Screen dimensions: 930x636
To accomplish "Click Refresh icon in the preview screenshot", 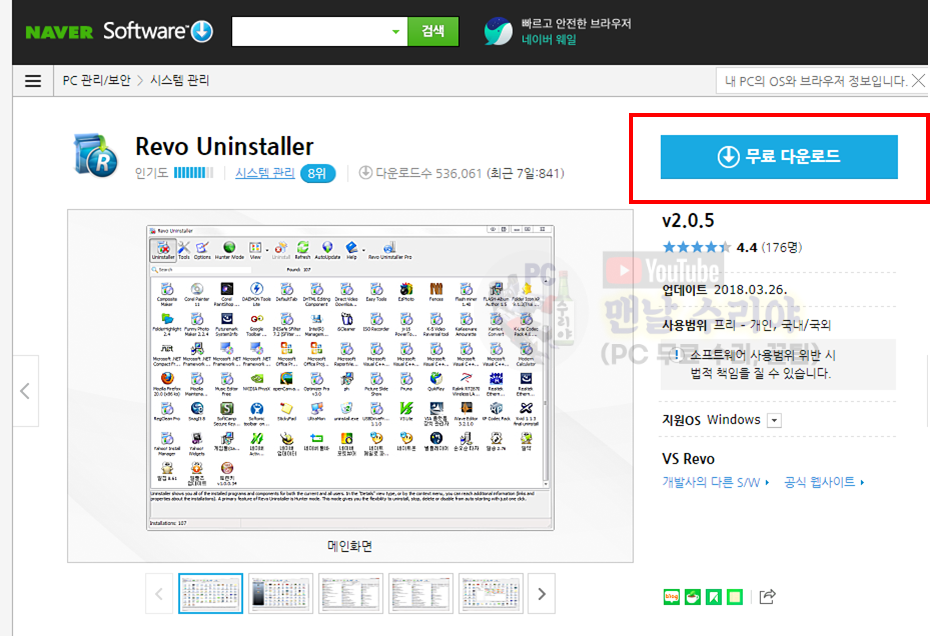I will tap(302, 250).
